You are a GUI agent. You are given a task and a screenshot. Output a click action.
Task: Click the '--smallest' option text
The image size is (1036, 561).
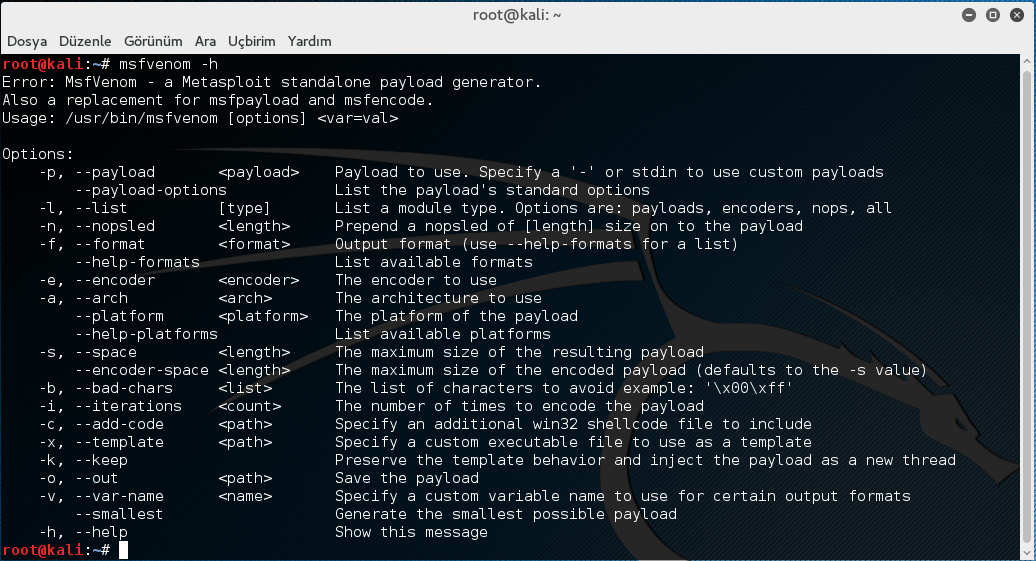click(118, 514)
